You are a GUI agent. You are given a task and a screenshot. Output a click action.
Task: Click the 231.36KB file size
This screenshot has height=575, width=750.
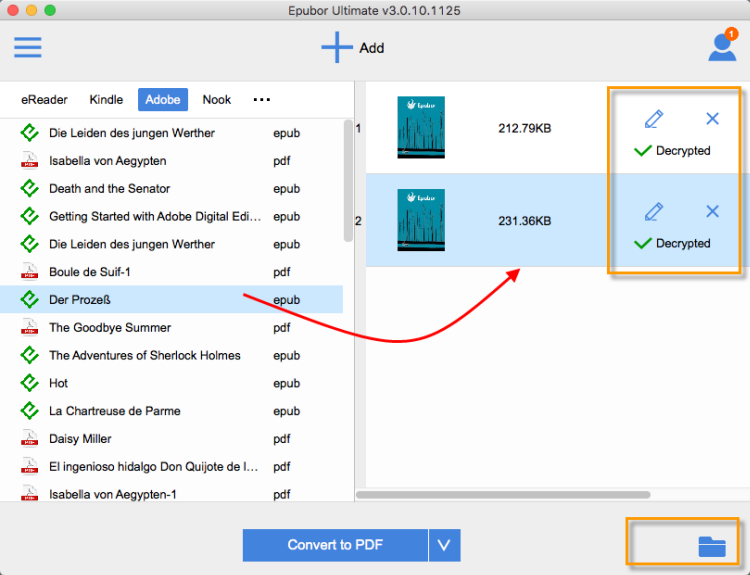(525, 221)
